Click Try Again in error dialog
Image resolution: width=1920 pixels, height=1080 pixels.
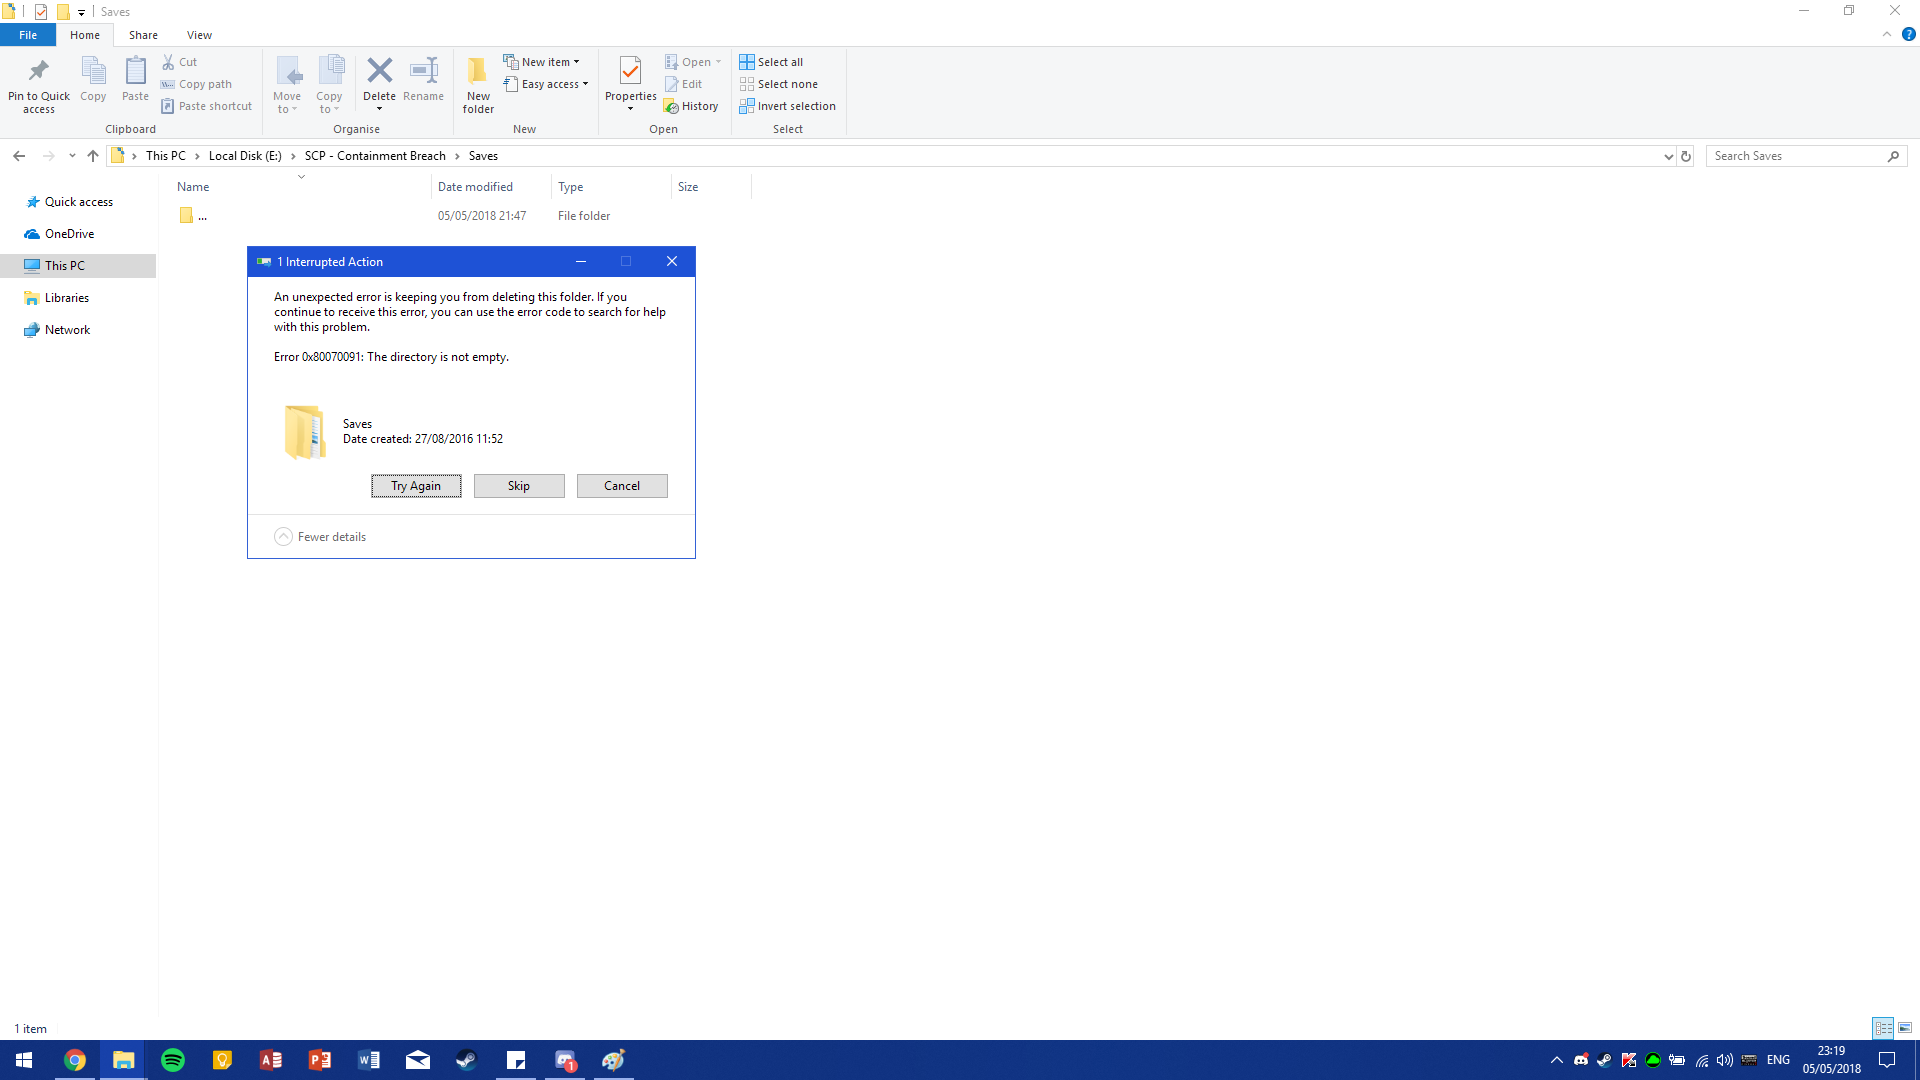coord(416,486)
